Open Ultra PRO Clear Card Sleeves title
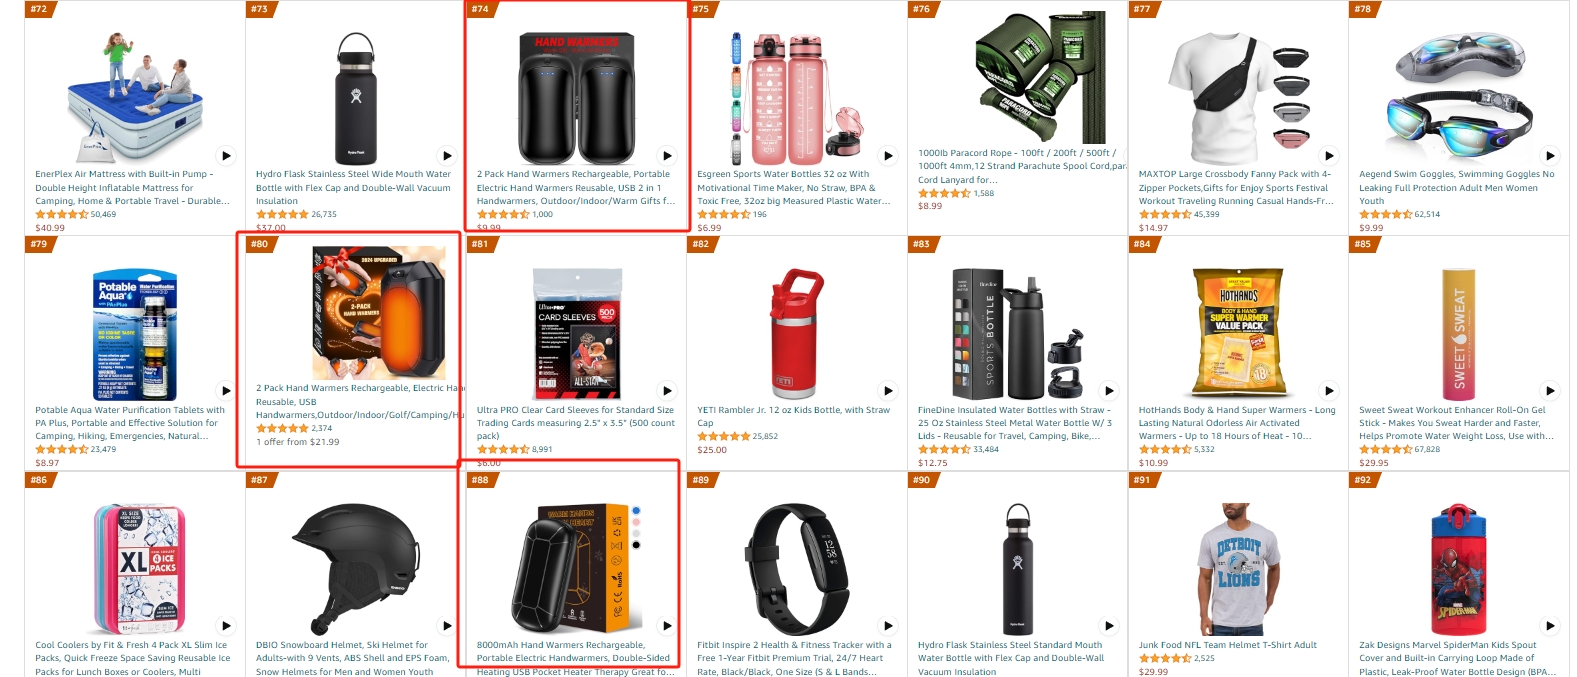 (x=575, y=423)
